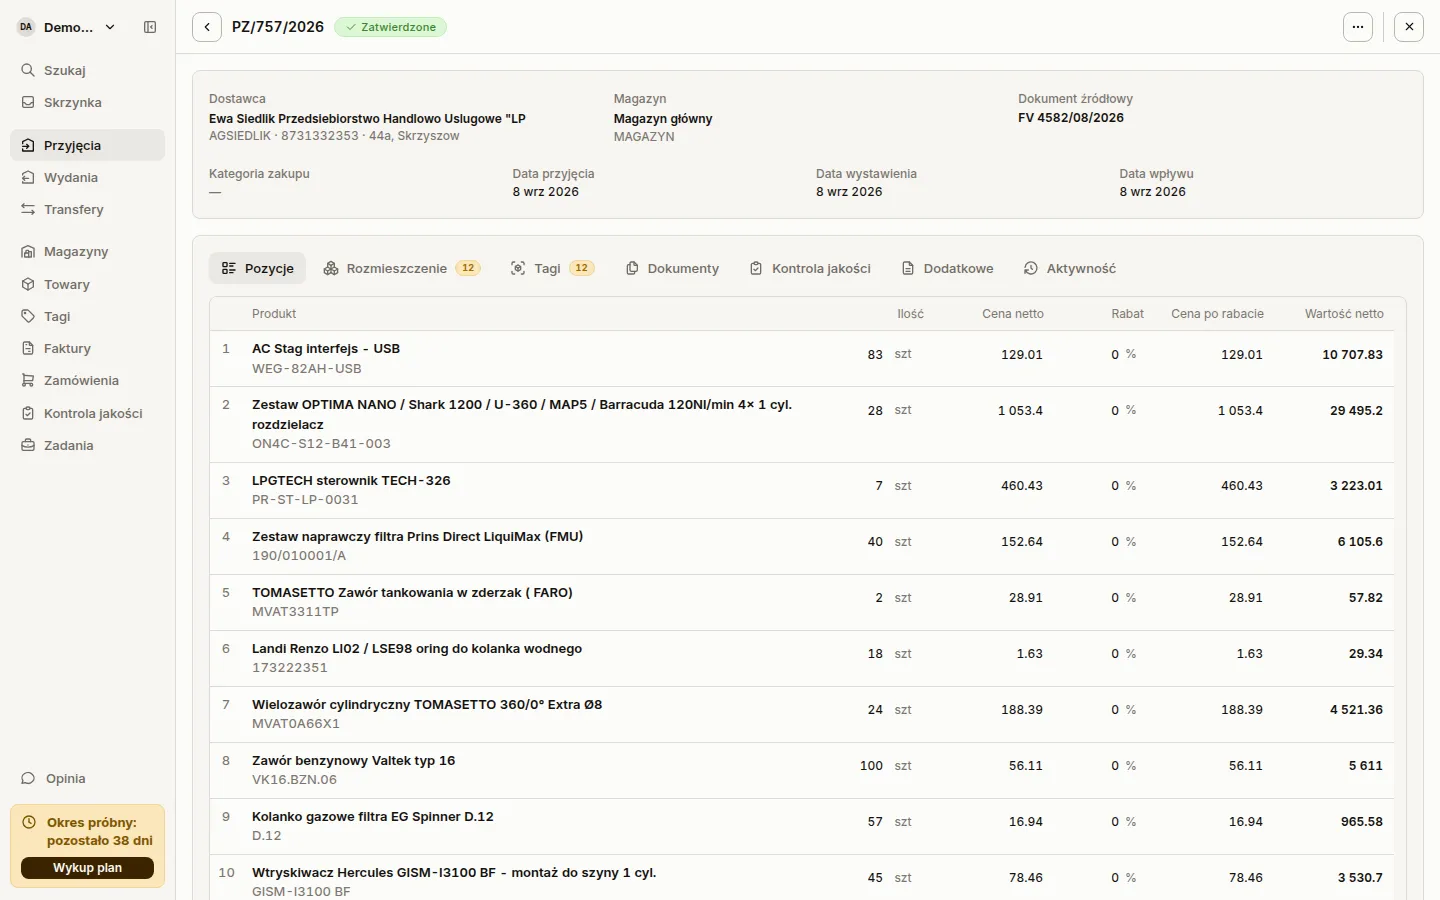Open the Kontrola jakości tab

click(810, 268)
